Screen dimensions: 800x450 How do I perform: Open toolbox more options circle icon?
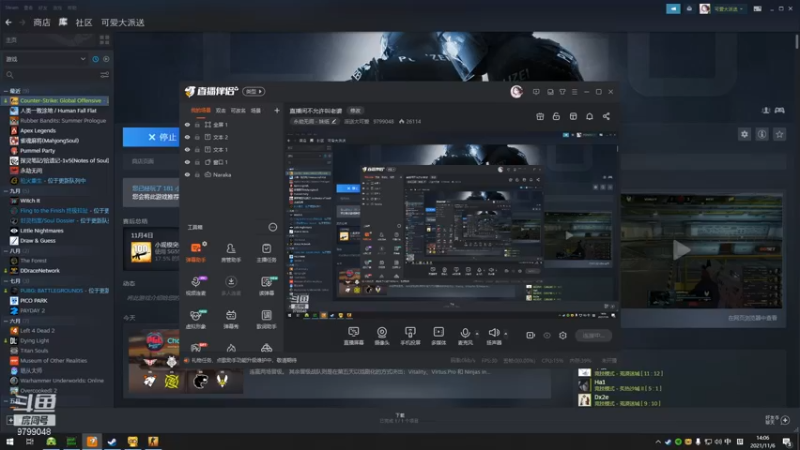pyautogui.click(x=273, y=227)
